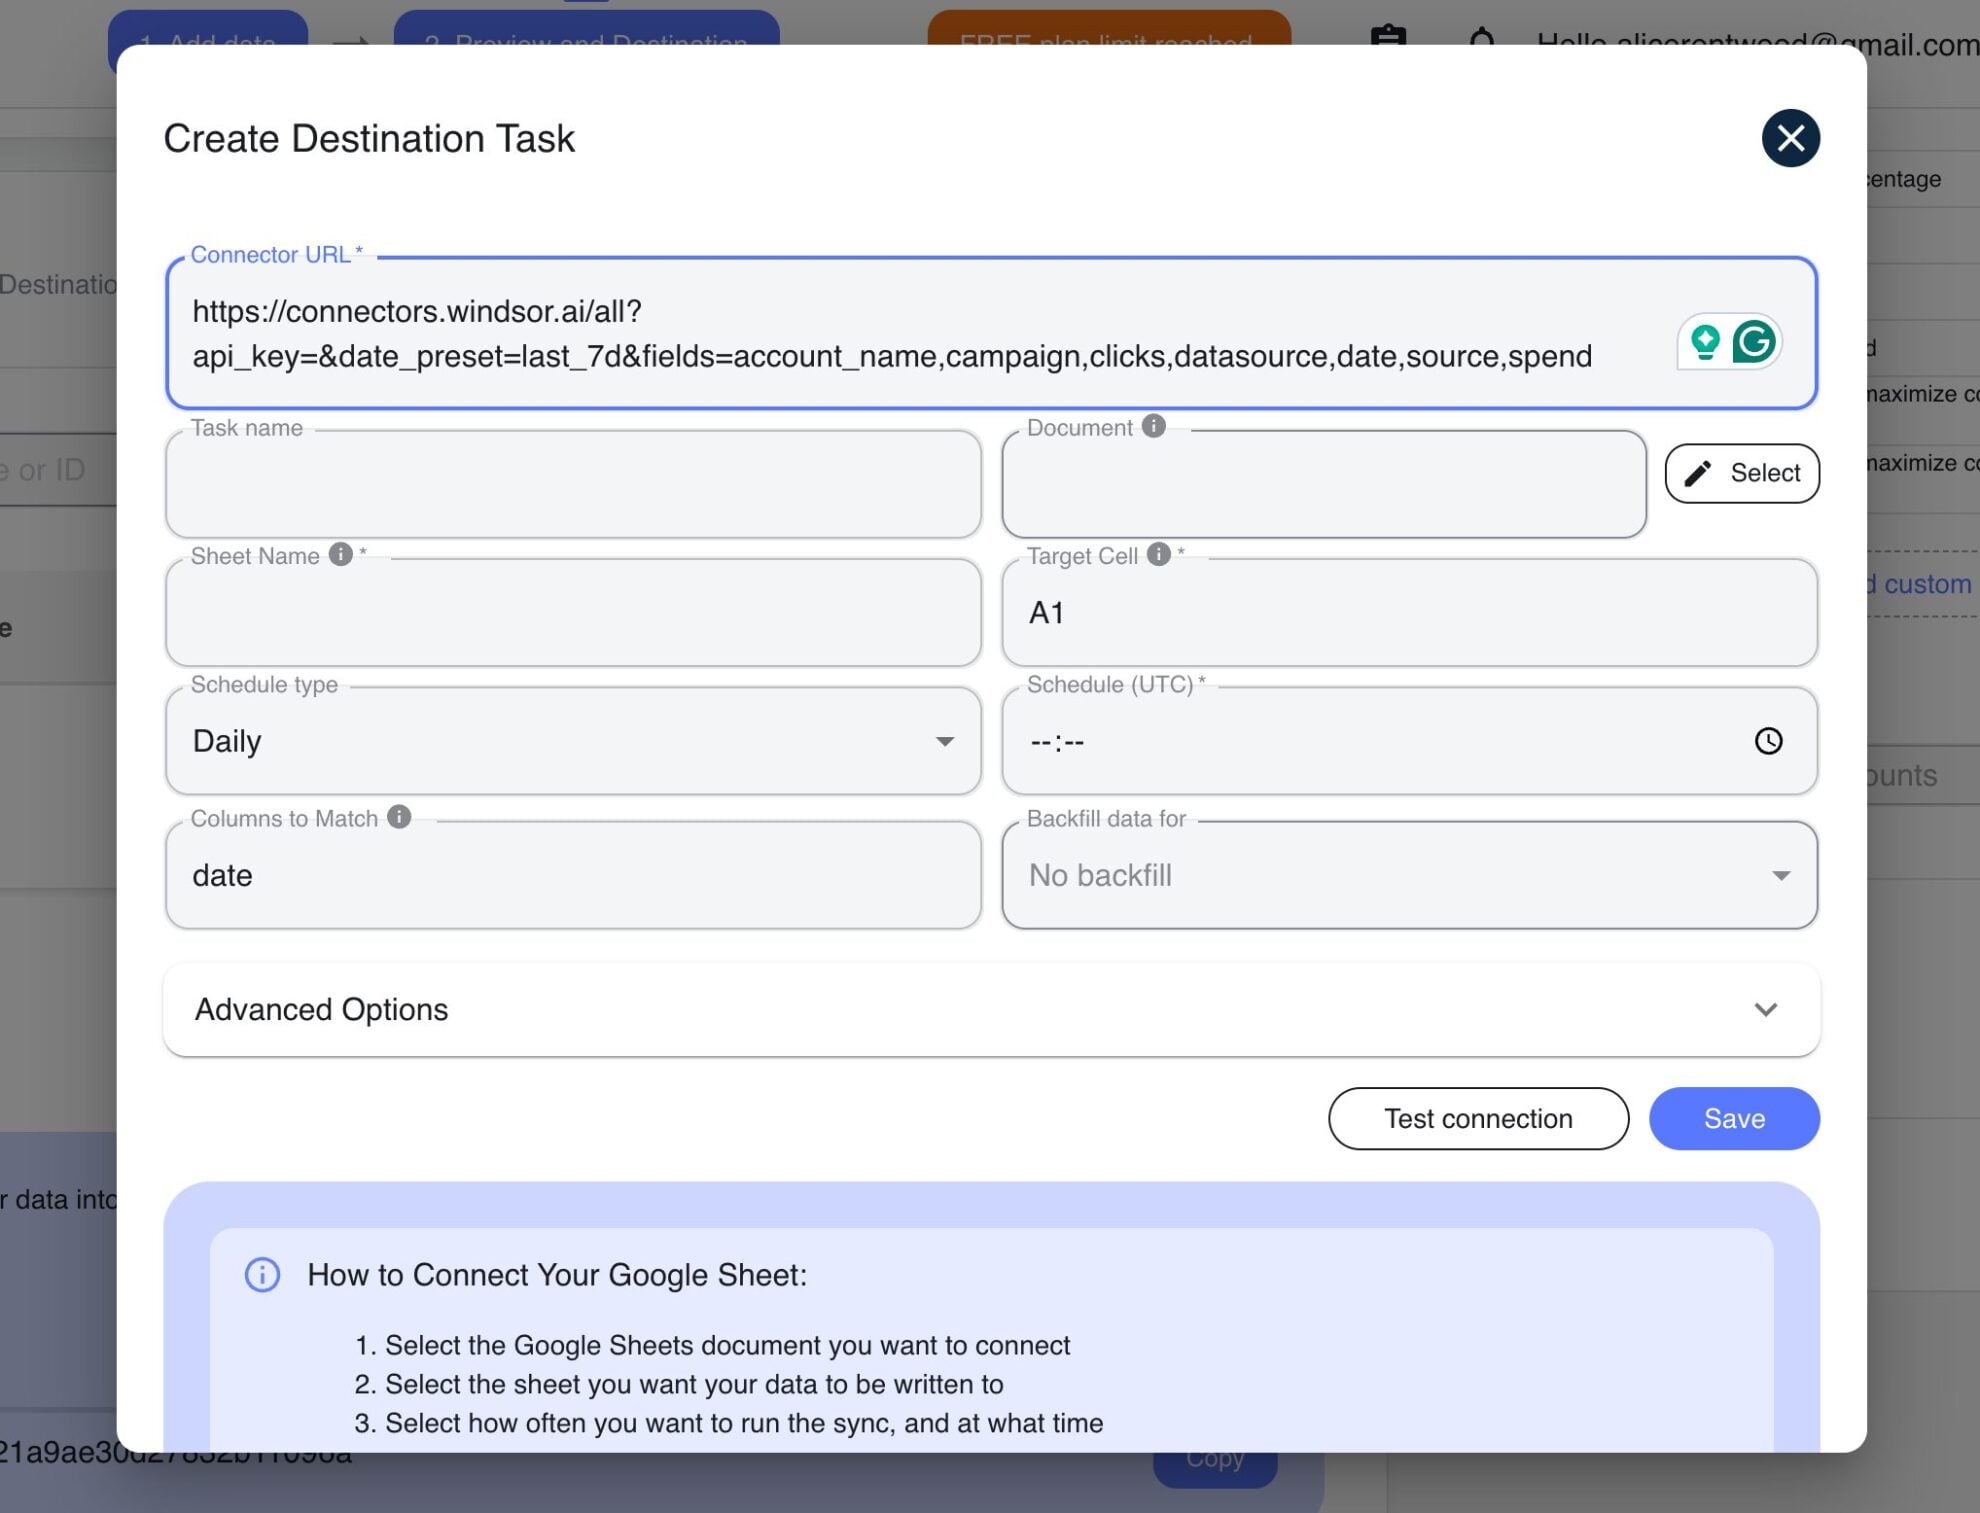Image resolution: width=1980 pixels, height=1513 pixels.
Task: Click the Task name input field
Action: click(x=574, y=485)
